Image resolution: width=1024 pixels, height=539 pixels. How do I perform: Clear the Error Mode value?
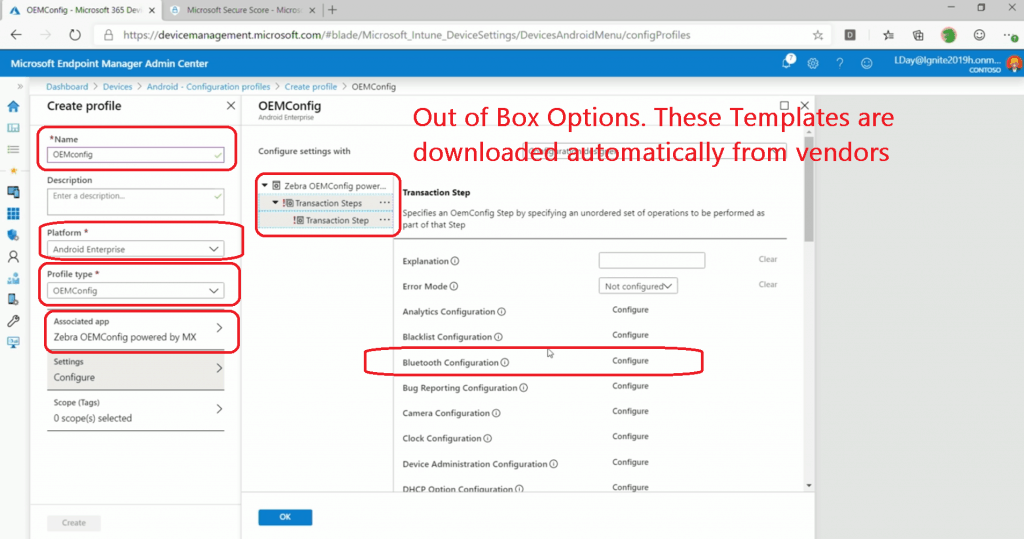pos(768,284)
